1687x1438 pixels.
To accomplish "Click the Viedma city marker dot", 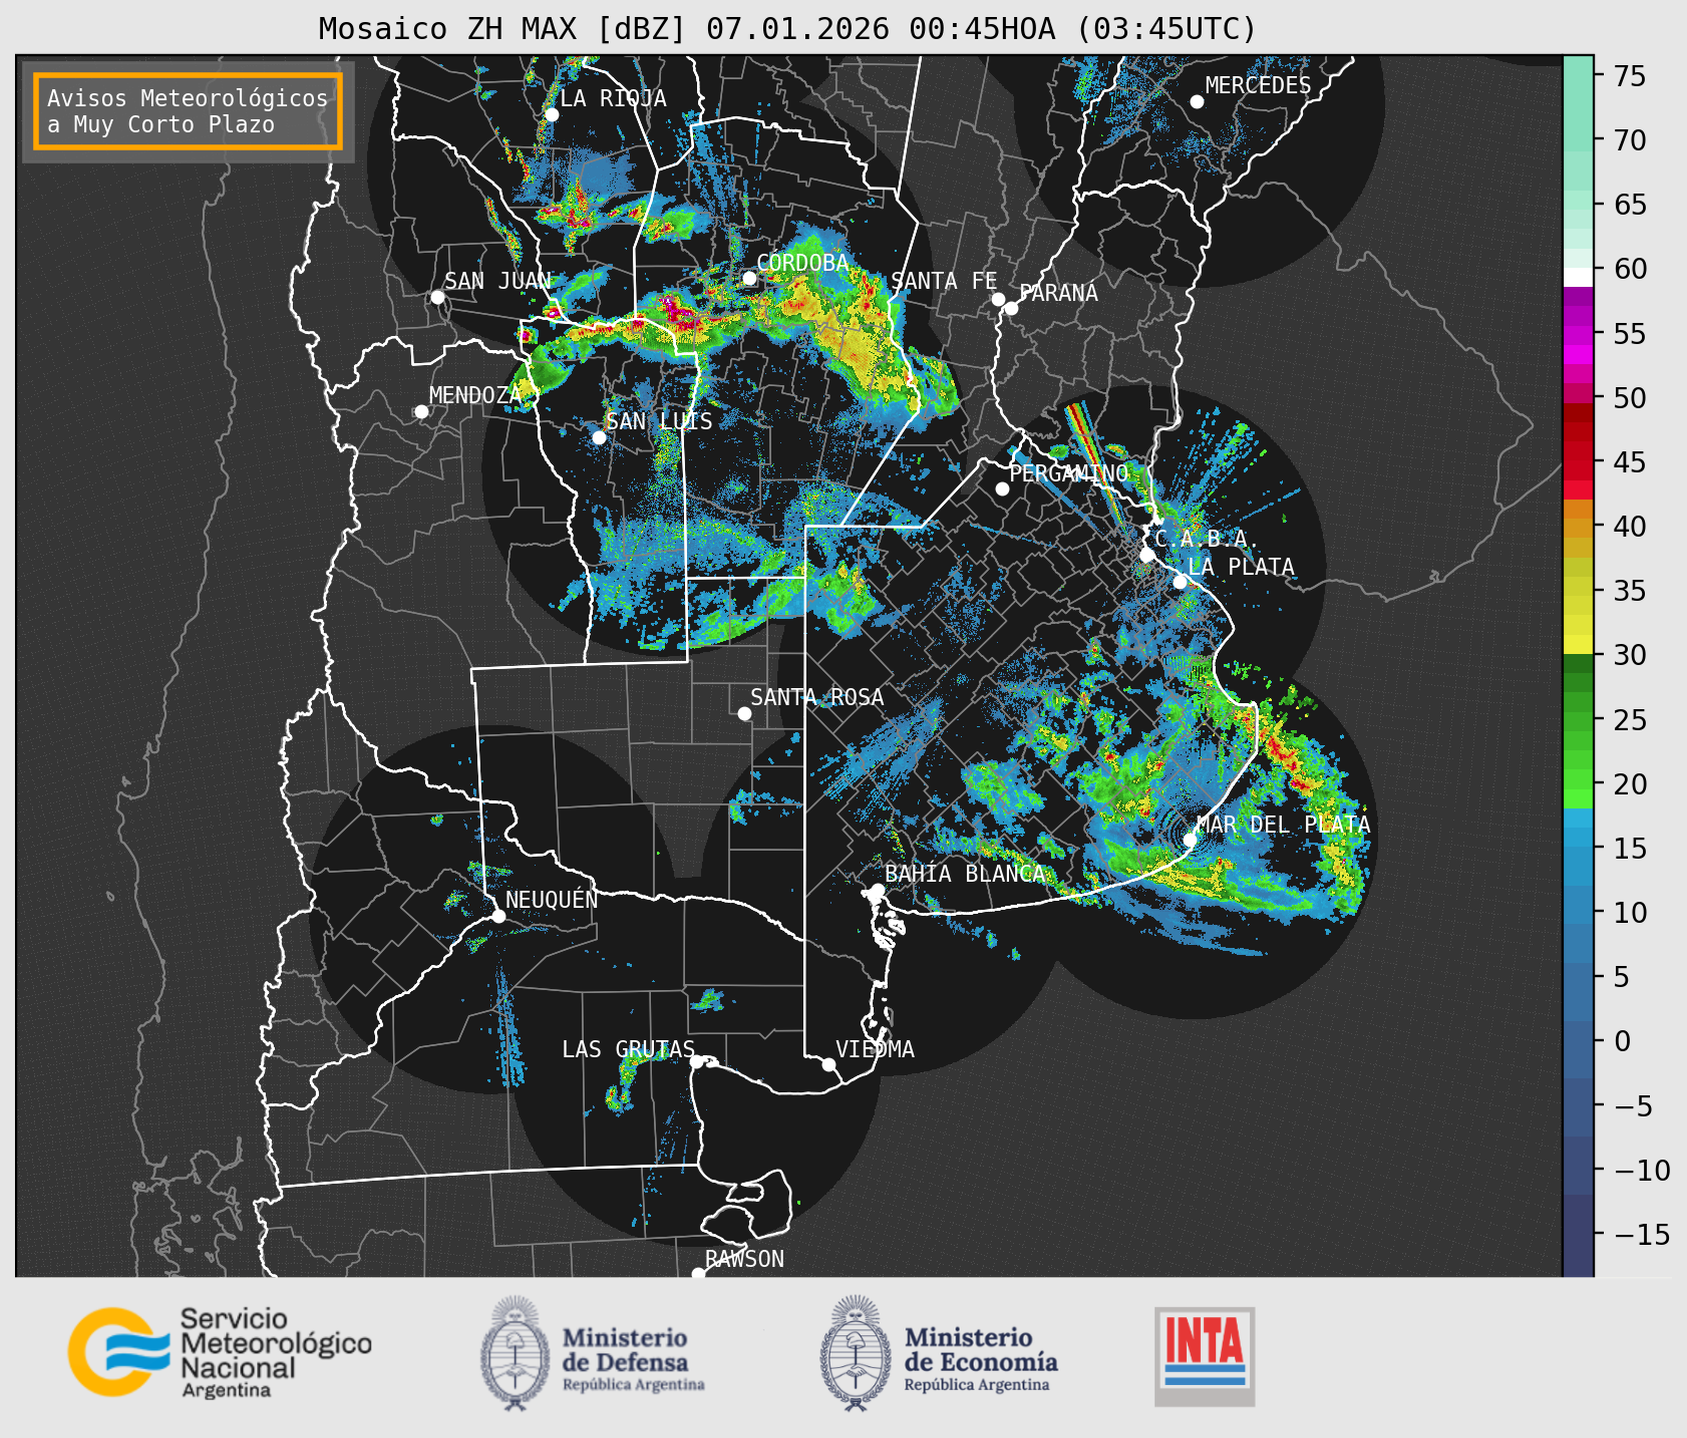I will 829,1064.
